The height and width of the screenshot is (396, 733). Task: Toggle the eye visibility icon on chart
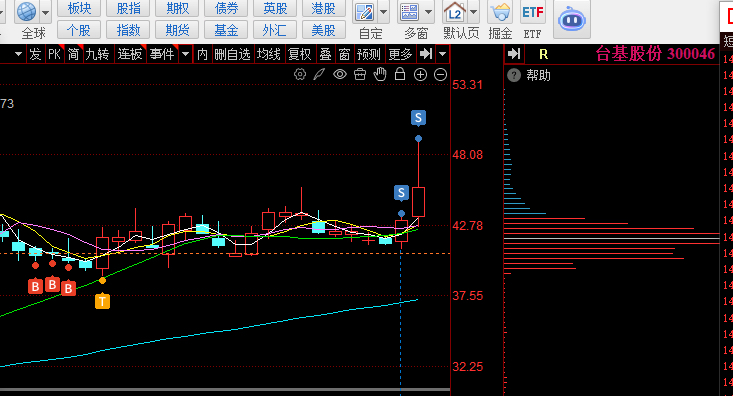pos(340,74)
